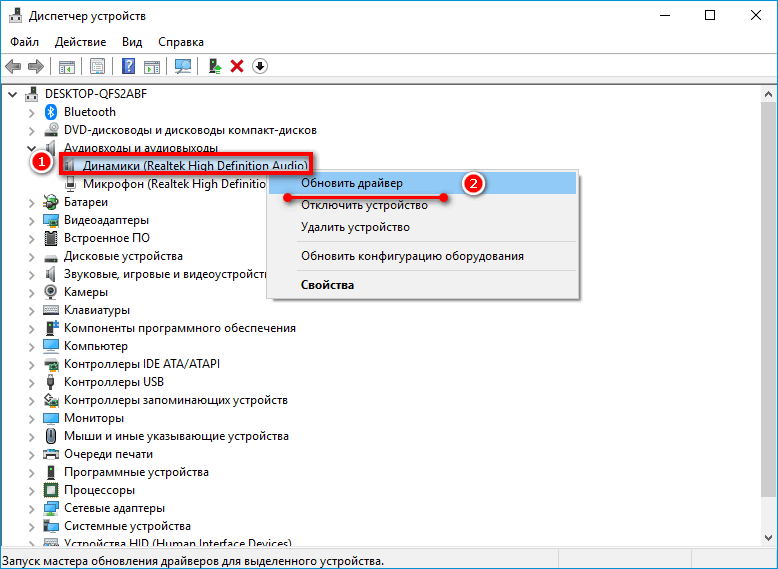Click Свойства in the context menu
This screenshot has height=569, width=778.
(327, 285)
